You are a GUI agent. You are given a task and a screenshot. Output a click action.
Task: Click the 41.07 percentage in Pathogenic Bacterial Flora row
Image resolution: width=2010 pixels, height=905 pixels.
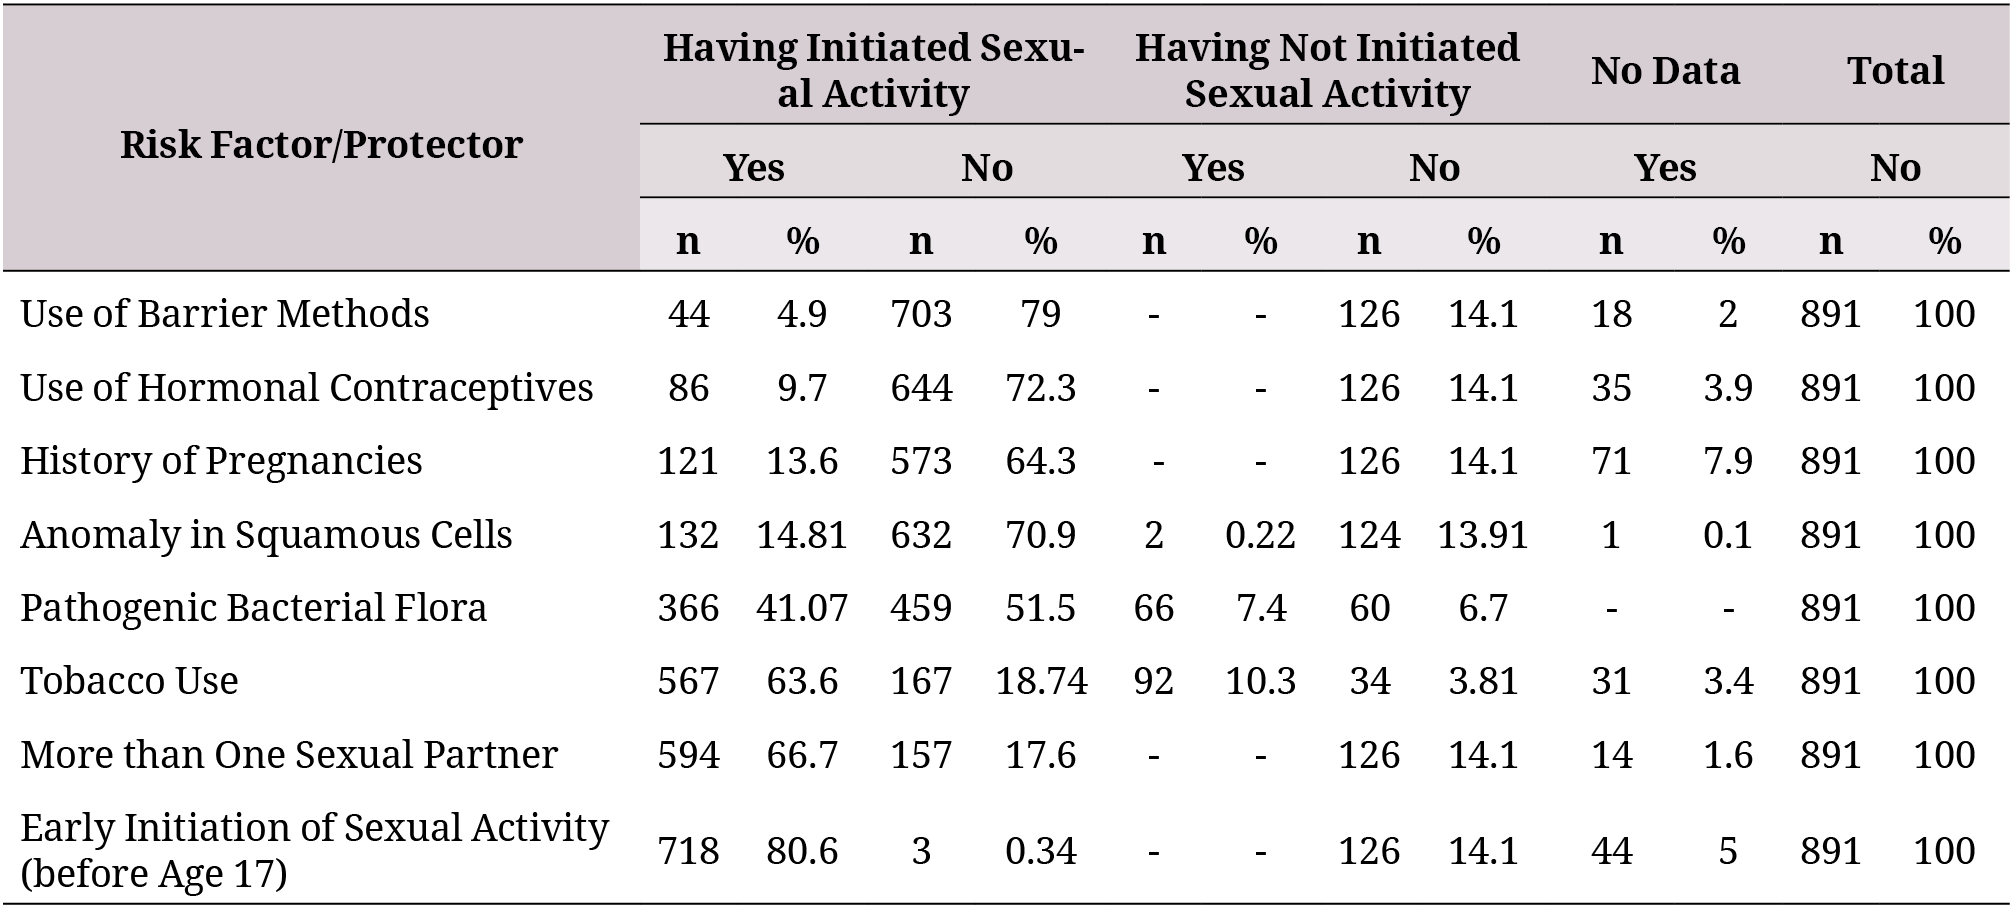point(802,608)
